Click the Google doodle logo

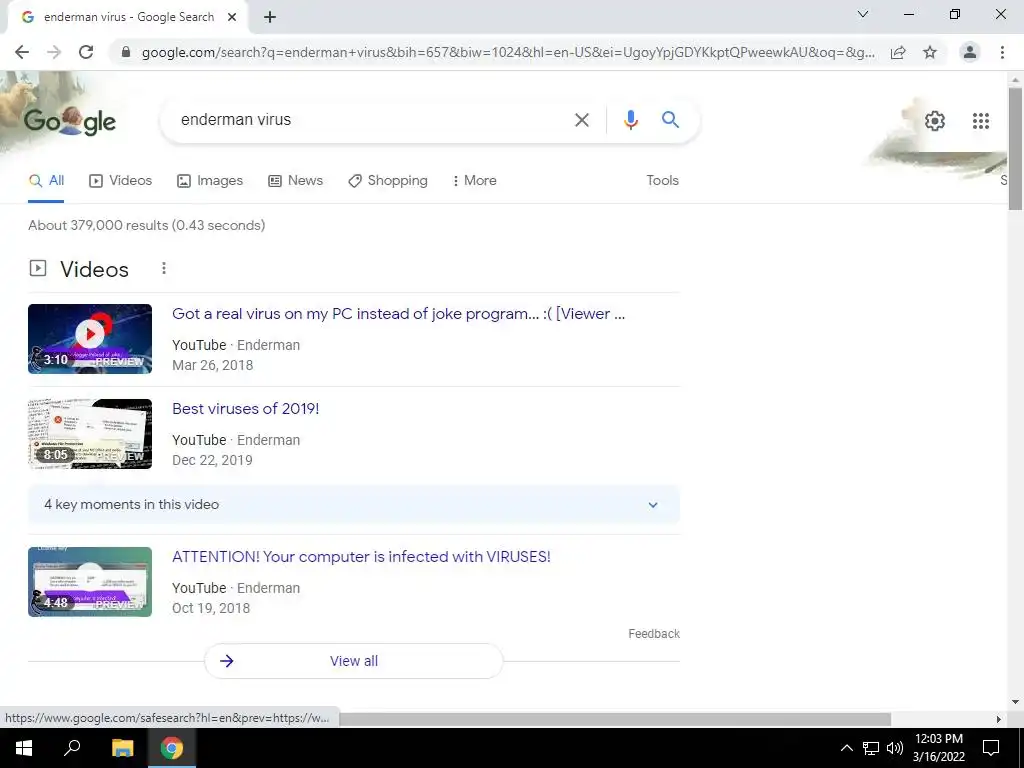click(x=70, y=121)
